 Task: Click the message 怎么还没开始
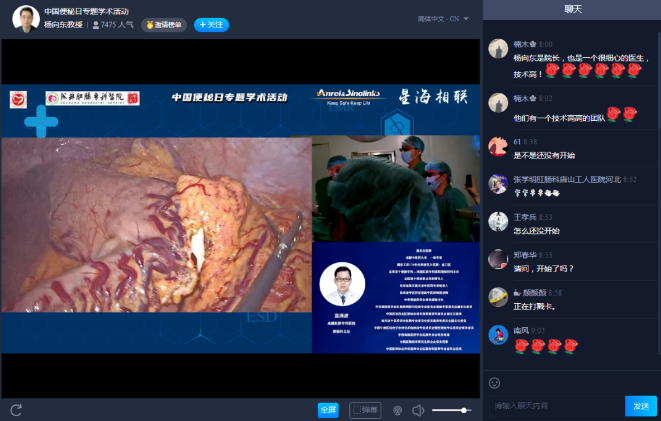[x=536, y=231]
